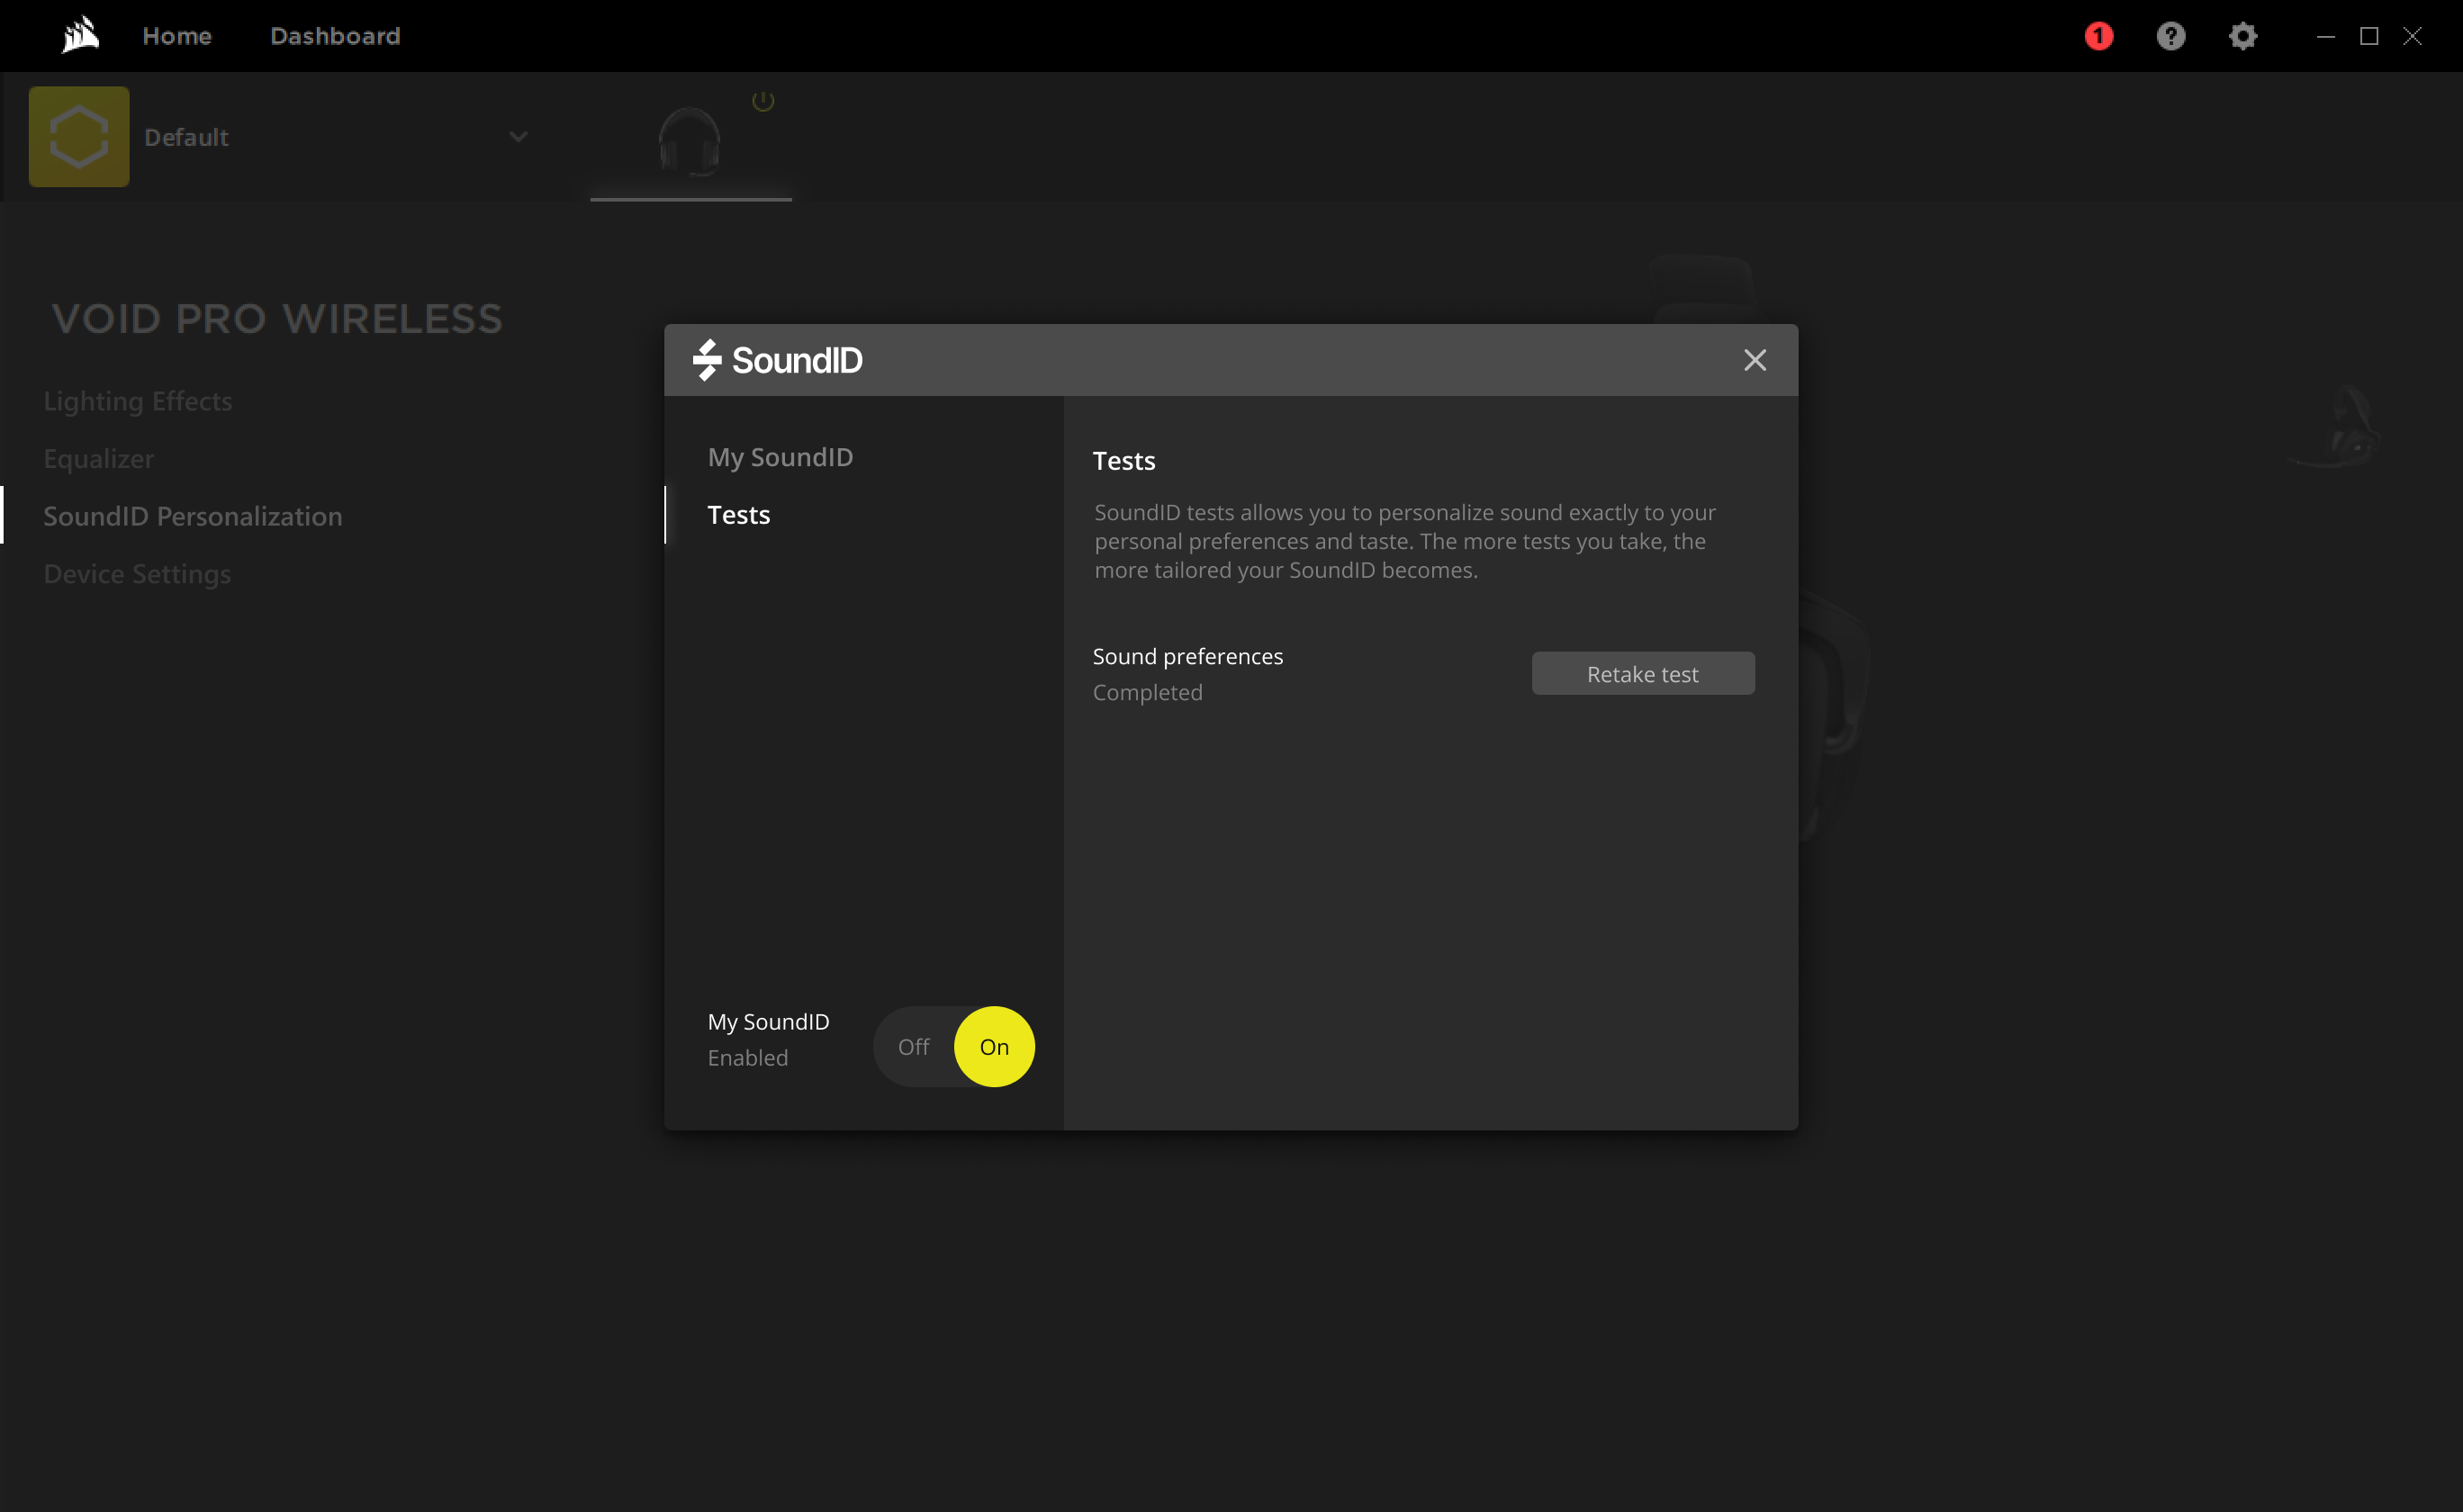Expand the Default profile dropdown
Image resolution: width=2463 pixels, height=1512 pixels.
pyautogui.click(x=518, y=136)
